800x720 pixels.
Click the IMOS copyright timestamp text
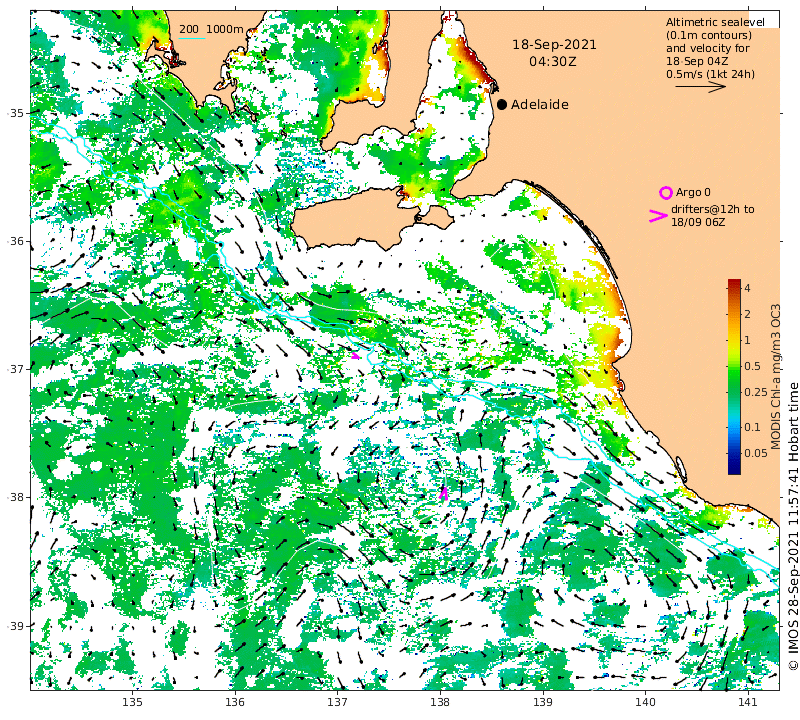pos(793,526)
